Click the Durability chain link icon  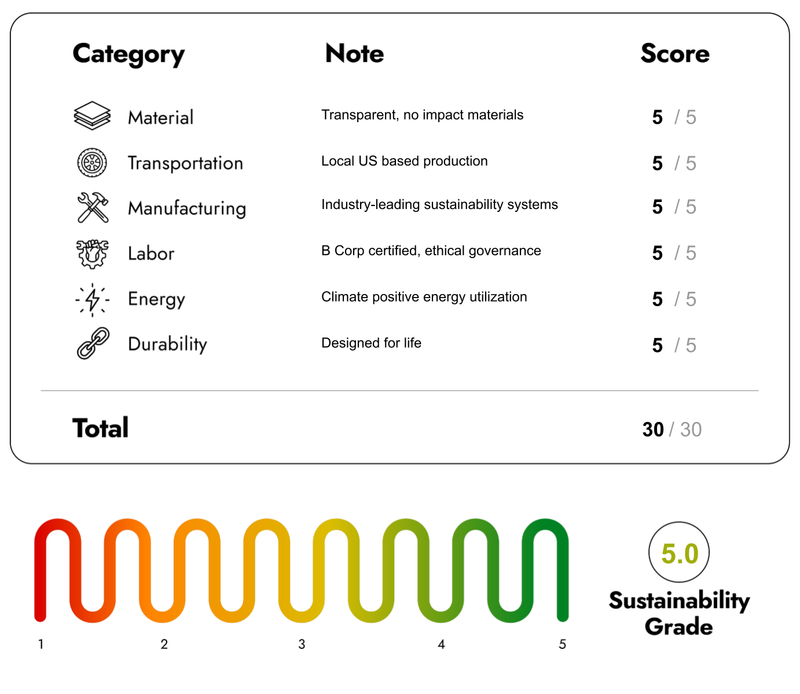[x=93, y=343]
